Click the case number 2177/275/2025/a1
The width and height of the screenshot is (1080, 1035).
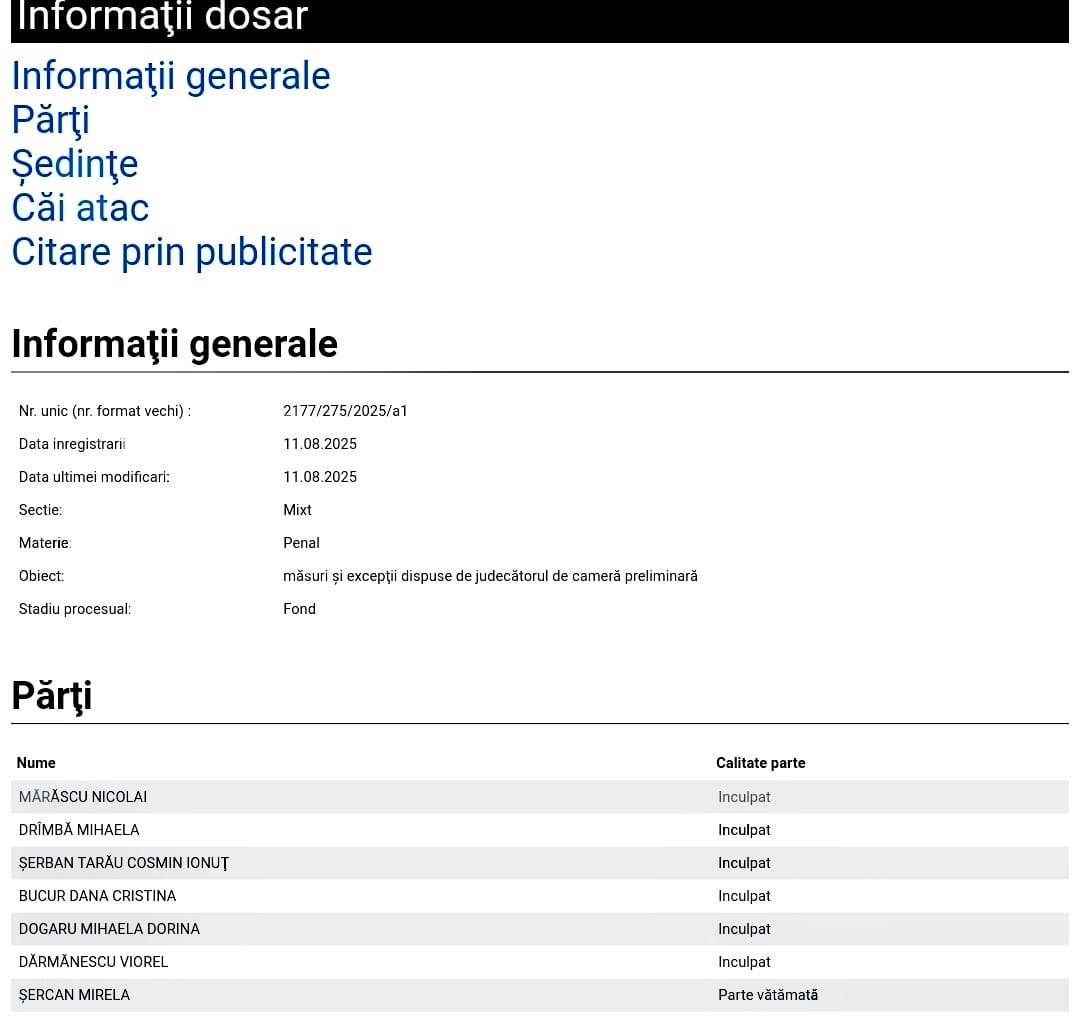[x=345, y=411]
